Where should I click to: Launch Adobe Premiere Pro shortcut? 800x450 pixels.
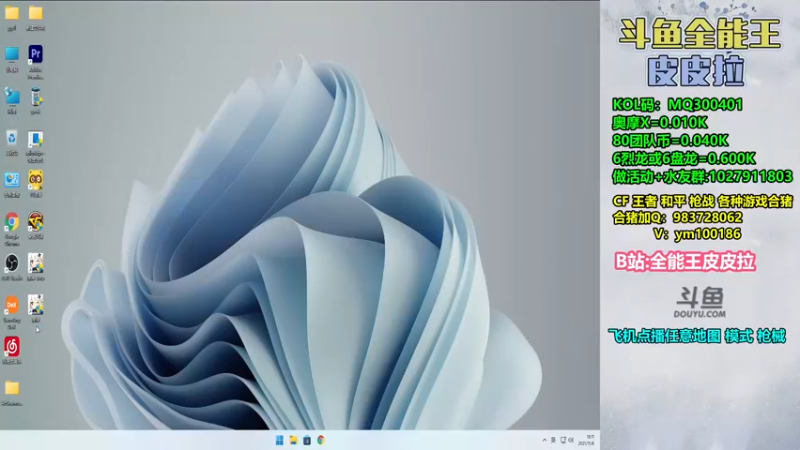point(35,54)
